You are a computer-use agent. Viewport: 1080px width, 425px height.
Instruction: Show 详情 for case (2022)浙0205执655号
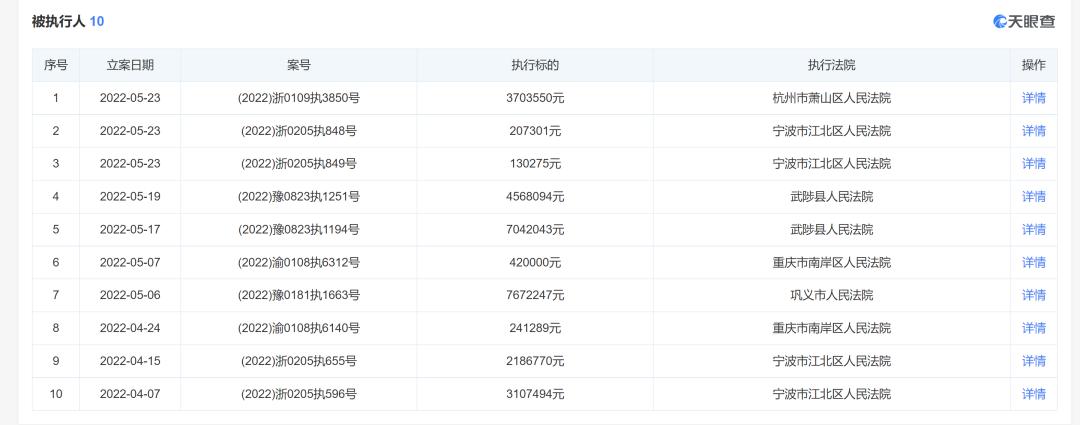pos(1033,361)
